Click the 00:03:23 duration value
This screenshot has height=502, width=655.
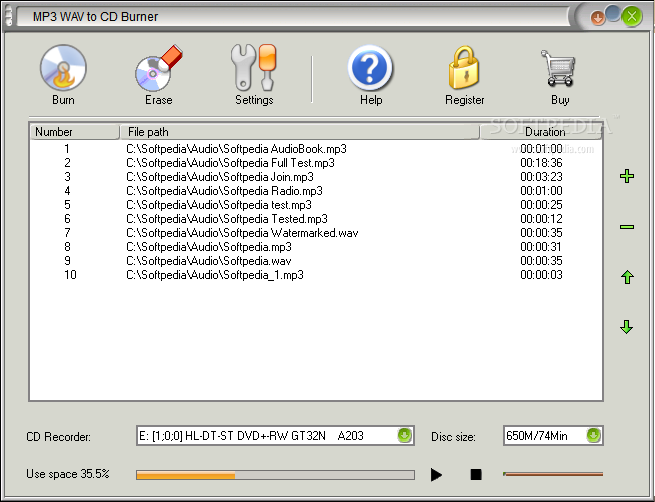coord(541,177)
